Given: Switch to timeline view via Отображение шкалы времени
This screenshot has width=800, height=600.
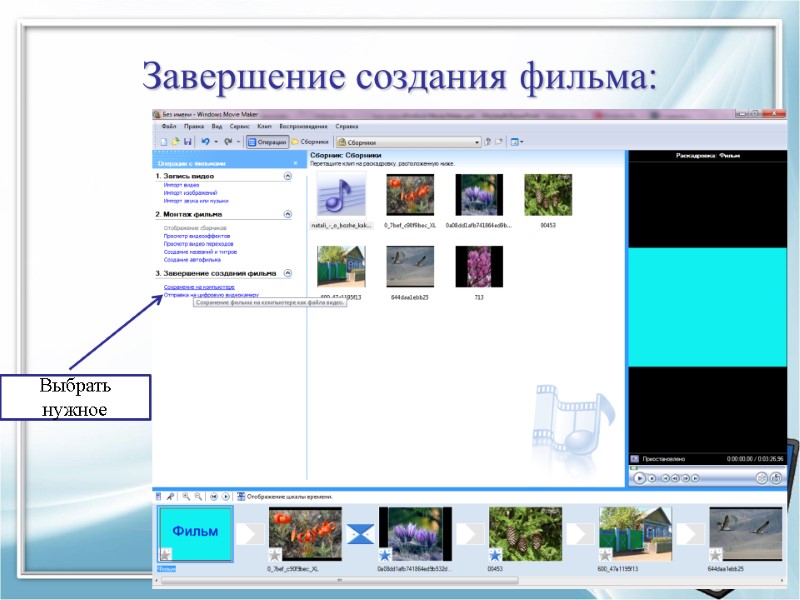Looking at the screenshot, I should pyautogui.click(x=285, y=496).
